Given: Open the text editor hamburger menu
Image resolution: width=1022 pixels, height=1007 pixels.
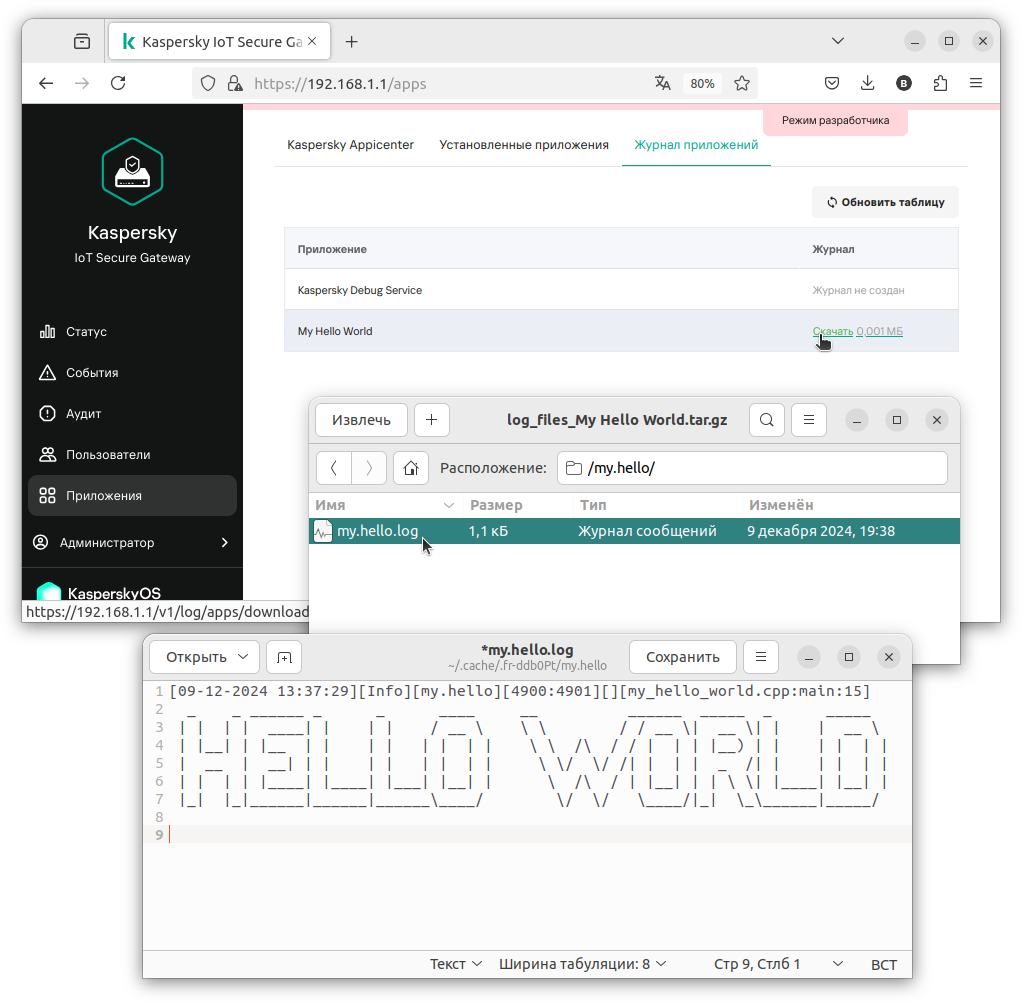Looking at the screenshot, I should click(x=761, y=657).
